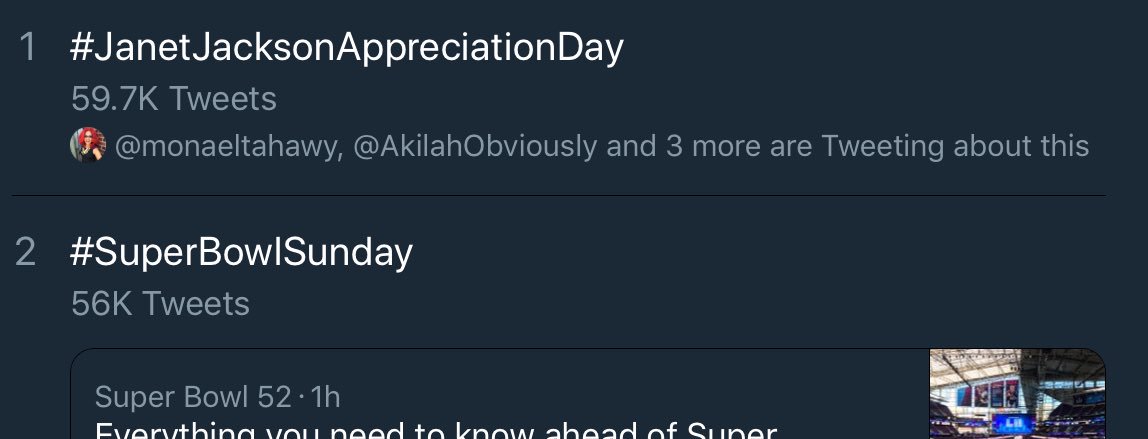Open the @monaeltahawy handle mention
The height and width of the screenshot is (439, 1148).
point(228,146)
